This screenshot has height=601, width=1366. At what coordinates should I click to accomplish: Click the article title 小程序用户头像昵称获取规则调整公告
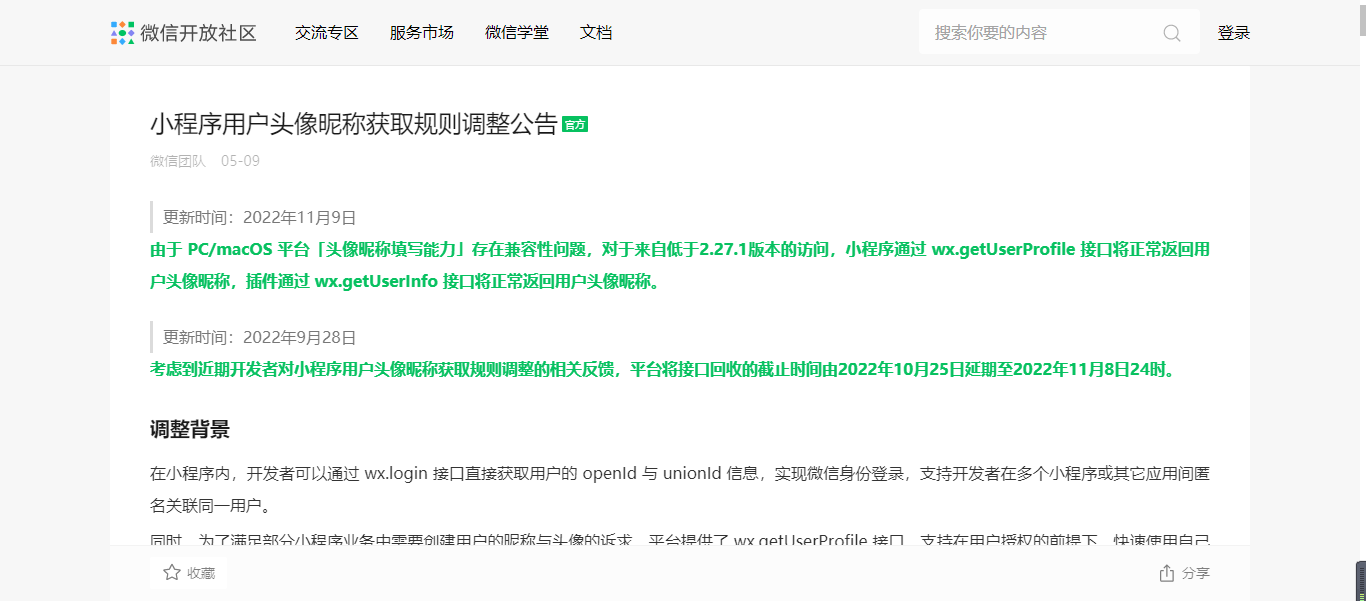tap(354, 124)
